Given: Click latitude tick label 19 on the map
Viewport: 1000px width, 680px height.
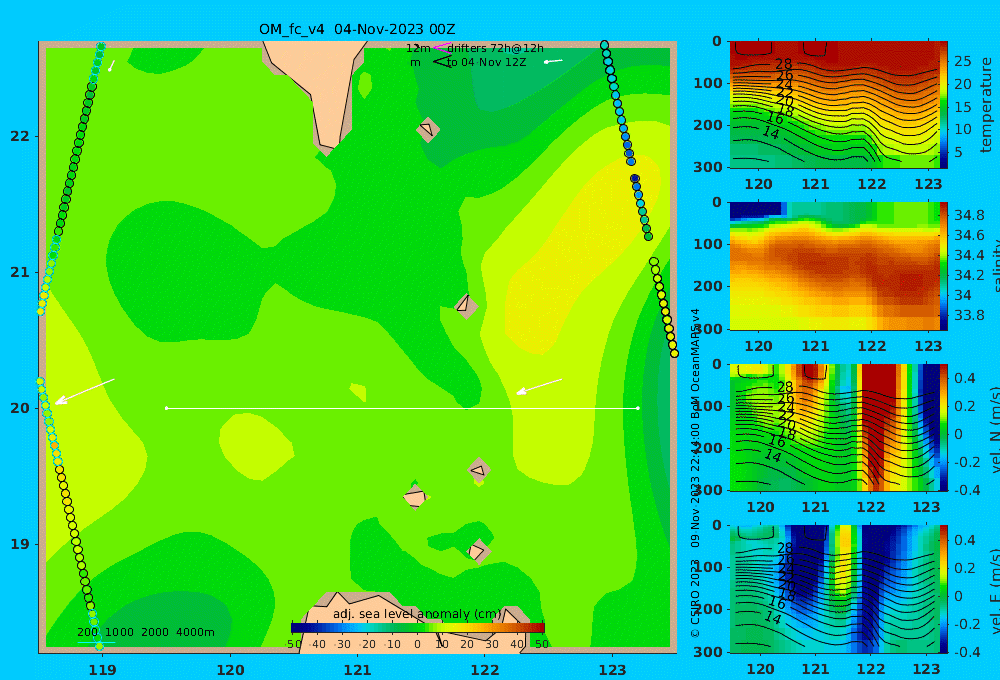Looking at the screenshot, I should coord(20,544).
